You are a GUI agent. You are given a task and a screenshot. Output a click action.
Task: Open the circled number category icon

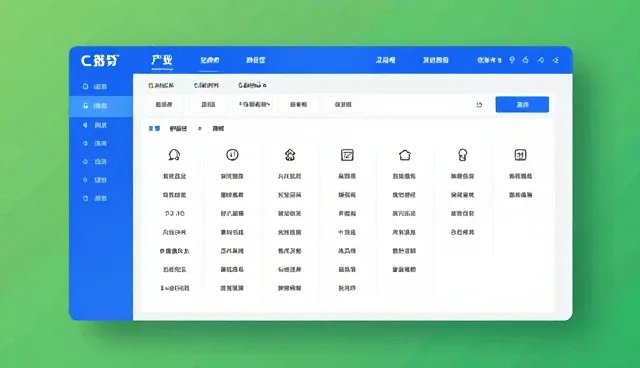pyautogui.click(x=232, y=155)
